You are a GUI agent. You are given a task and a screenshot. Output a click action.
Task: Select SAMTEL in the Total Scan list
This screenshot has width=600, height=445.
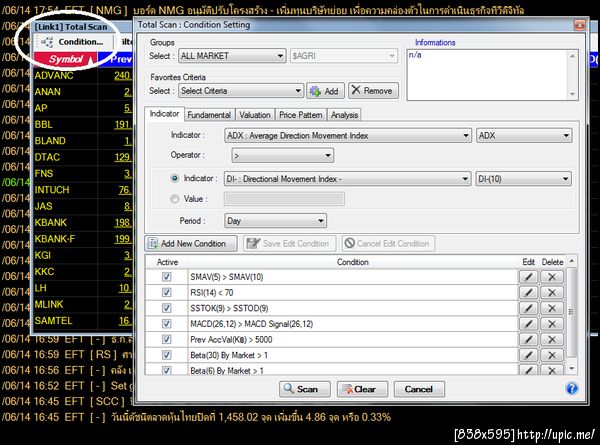pos(53,321)
